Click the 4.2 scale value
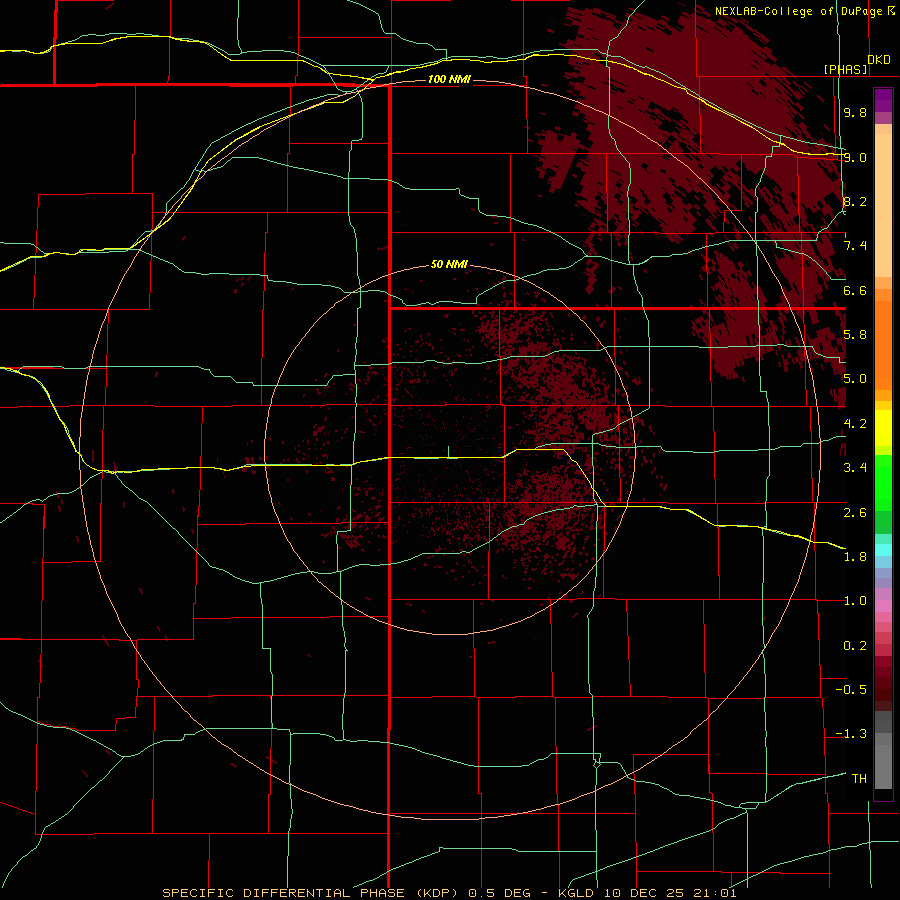 click(855, 424)
